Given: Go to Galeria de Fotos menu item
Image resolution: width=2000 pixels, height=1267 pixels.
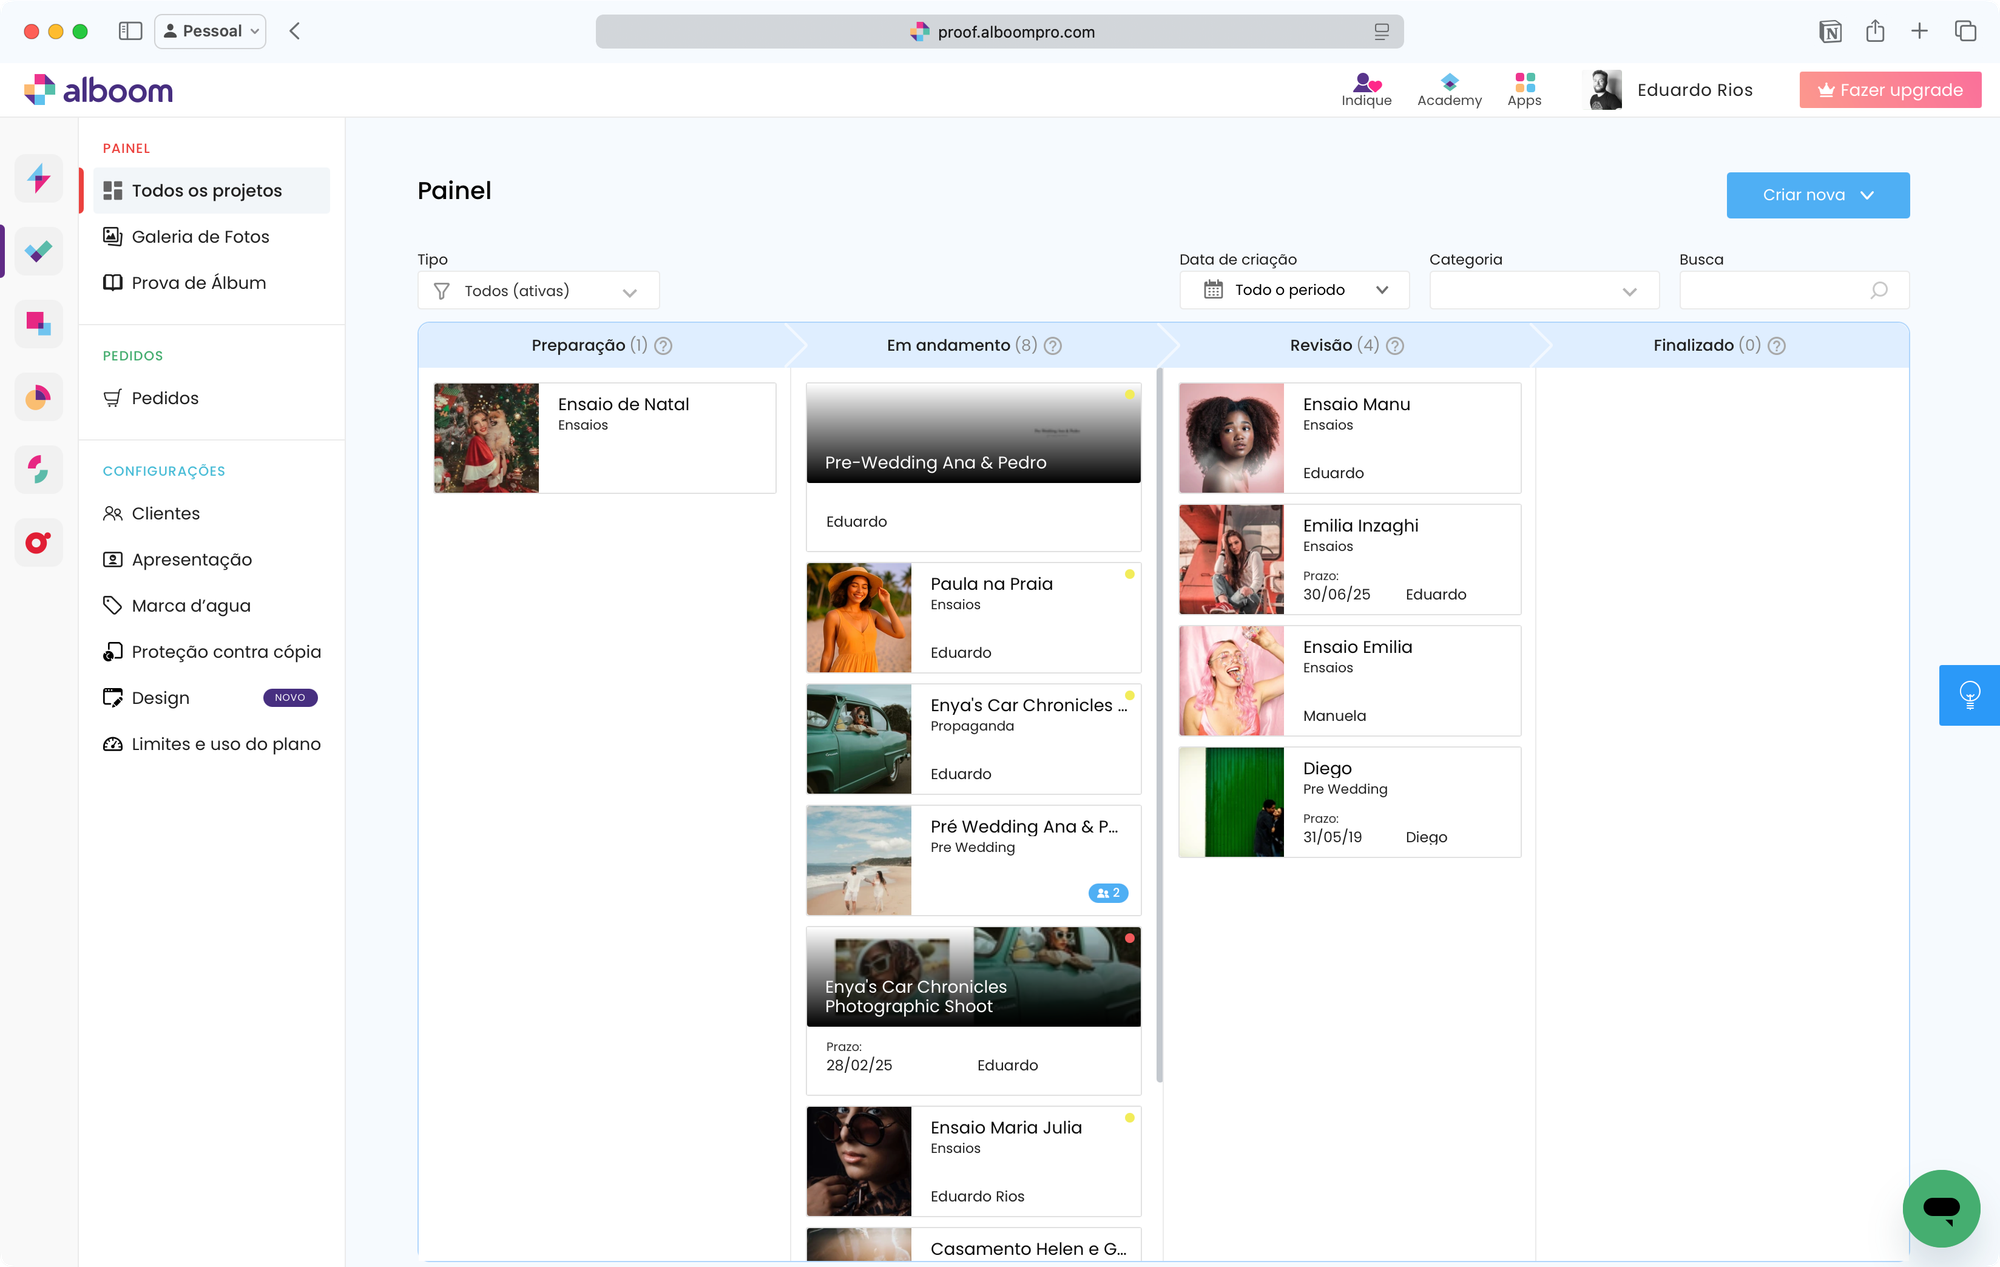Looking at the screenshot, I should (x=200, y=237).
